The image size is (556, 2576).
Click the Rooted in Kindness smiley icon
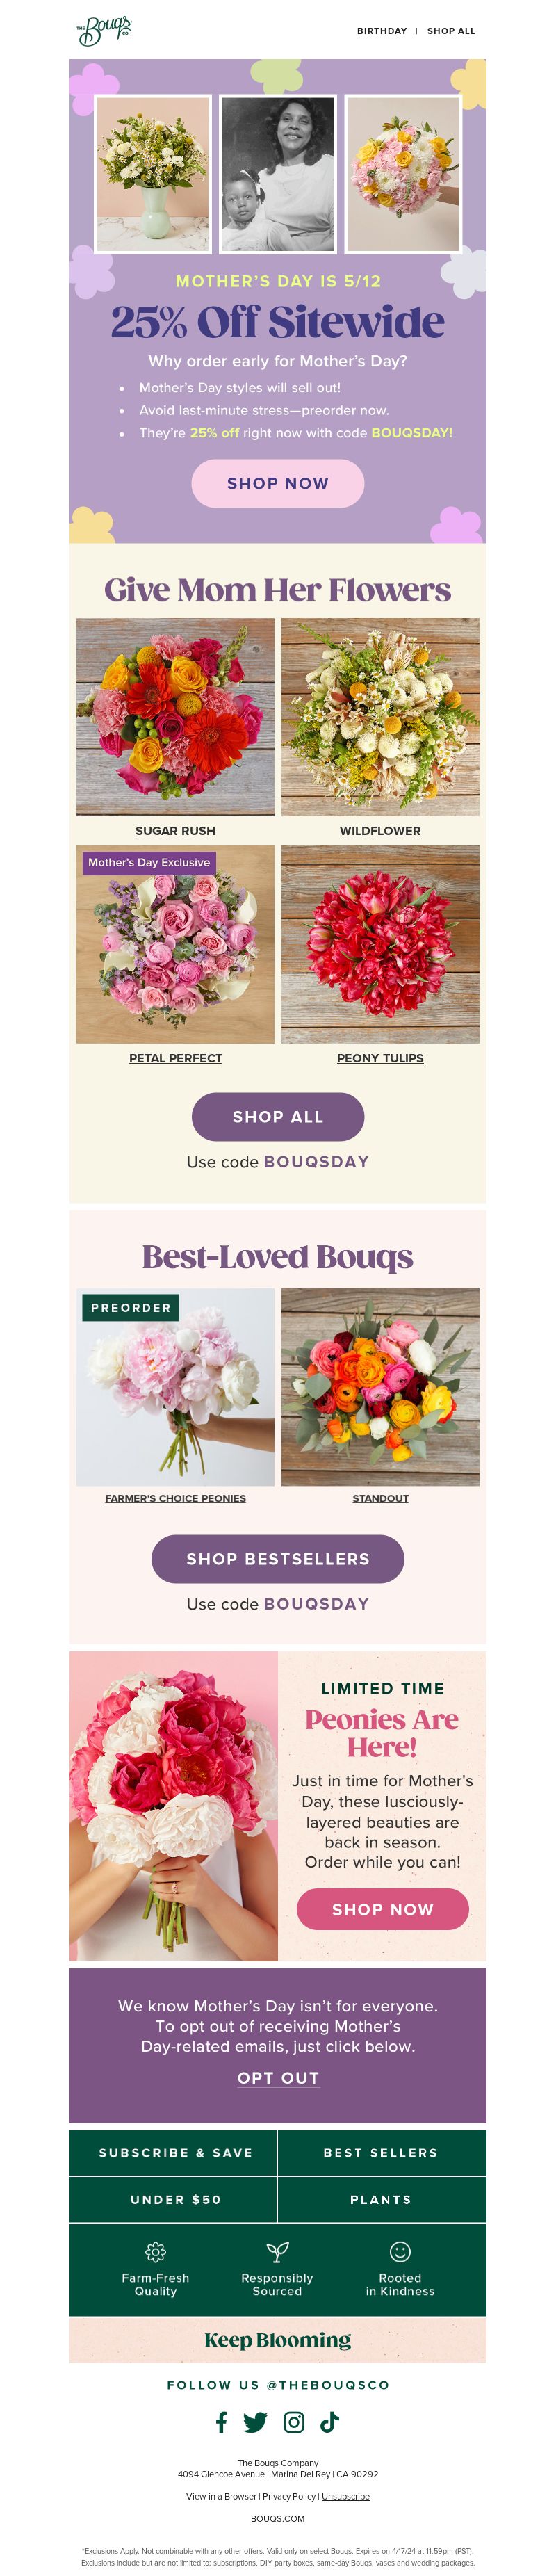[x=400, y=2251]
